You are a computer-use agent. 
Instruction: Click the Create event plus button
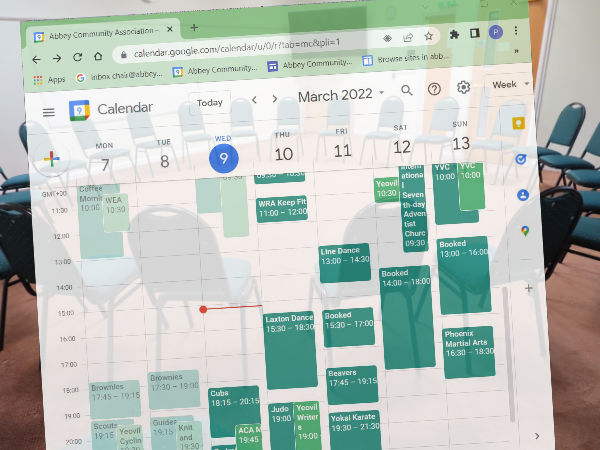click(48, 160)
